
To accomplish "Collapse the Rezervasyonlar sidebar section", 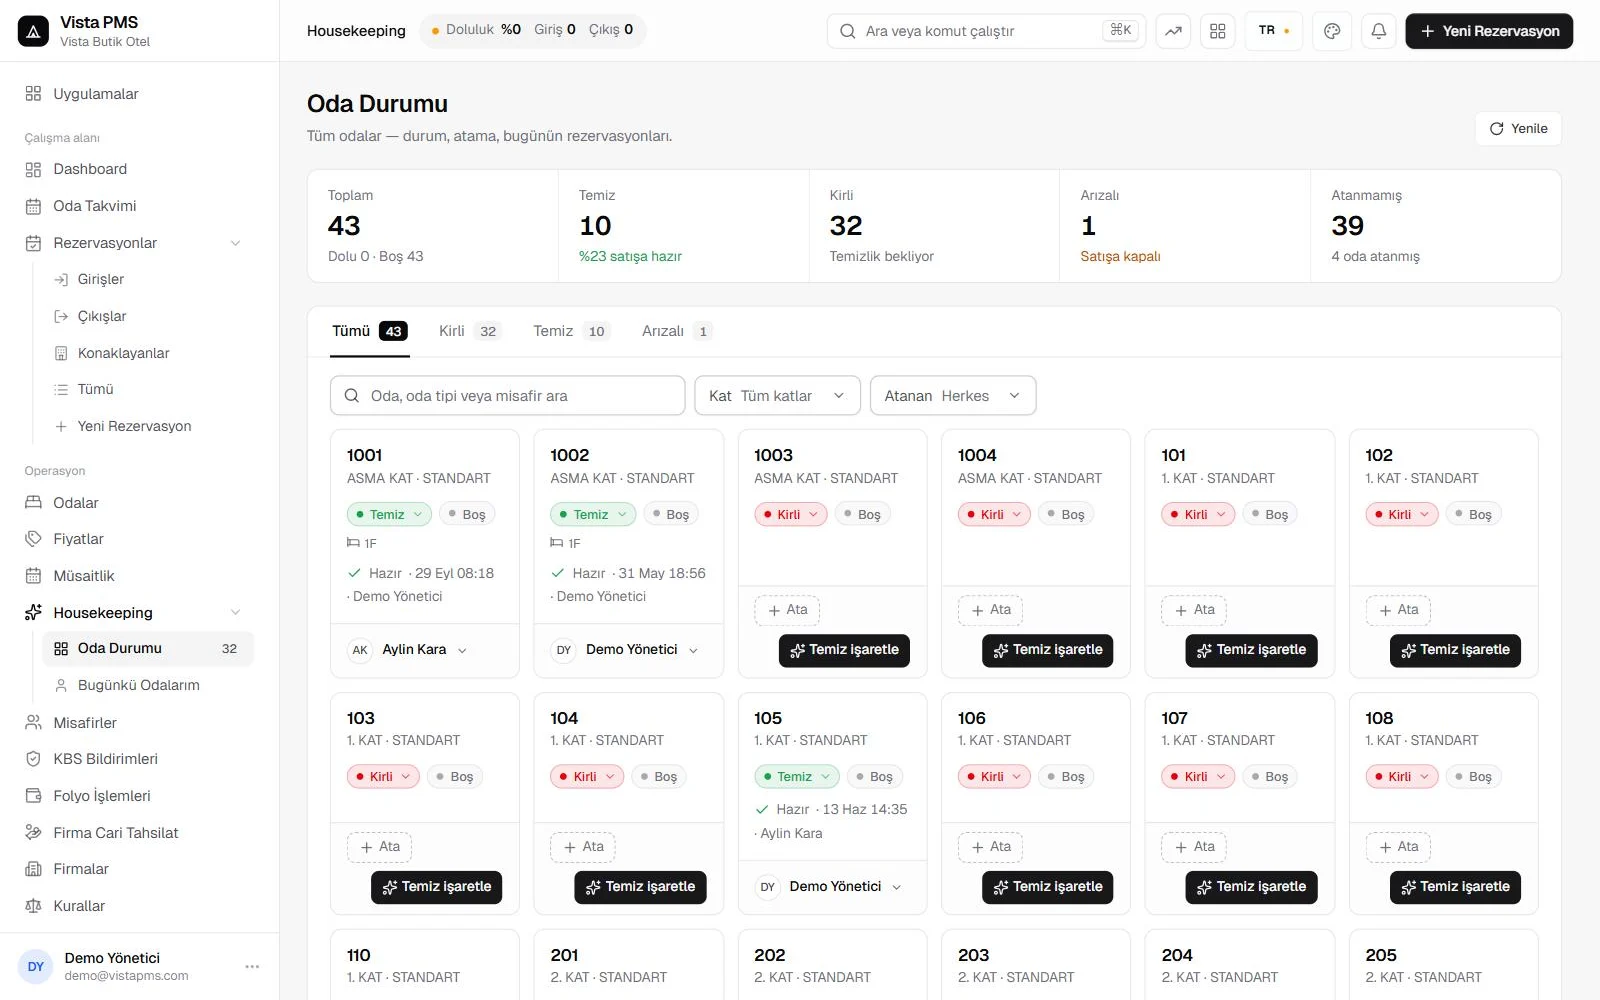I will pos(236,243).
